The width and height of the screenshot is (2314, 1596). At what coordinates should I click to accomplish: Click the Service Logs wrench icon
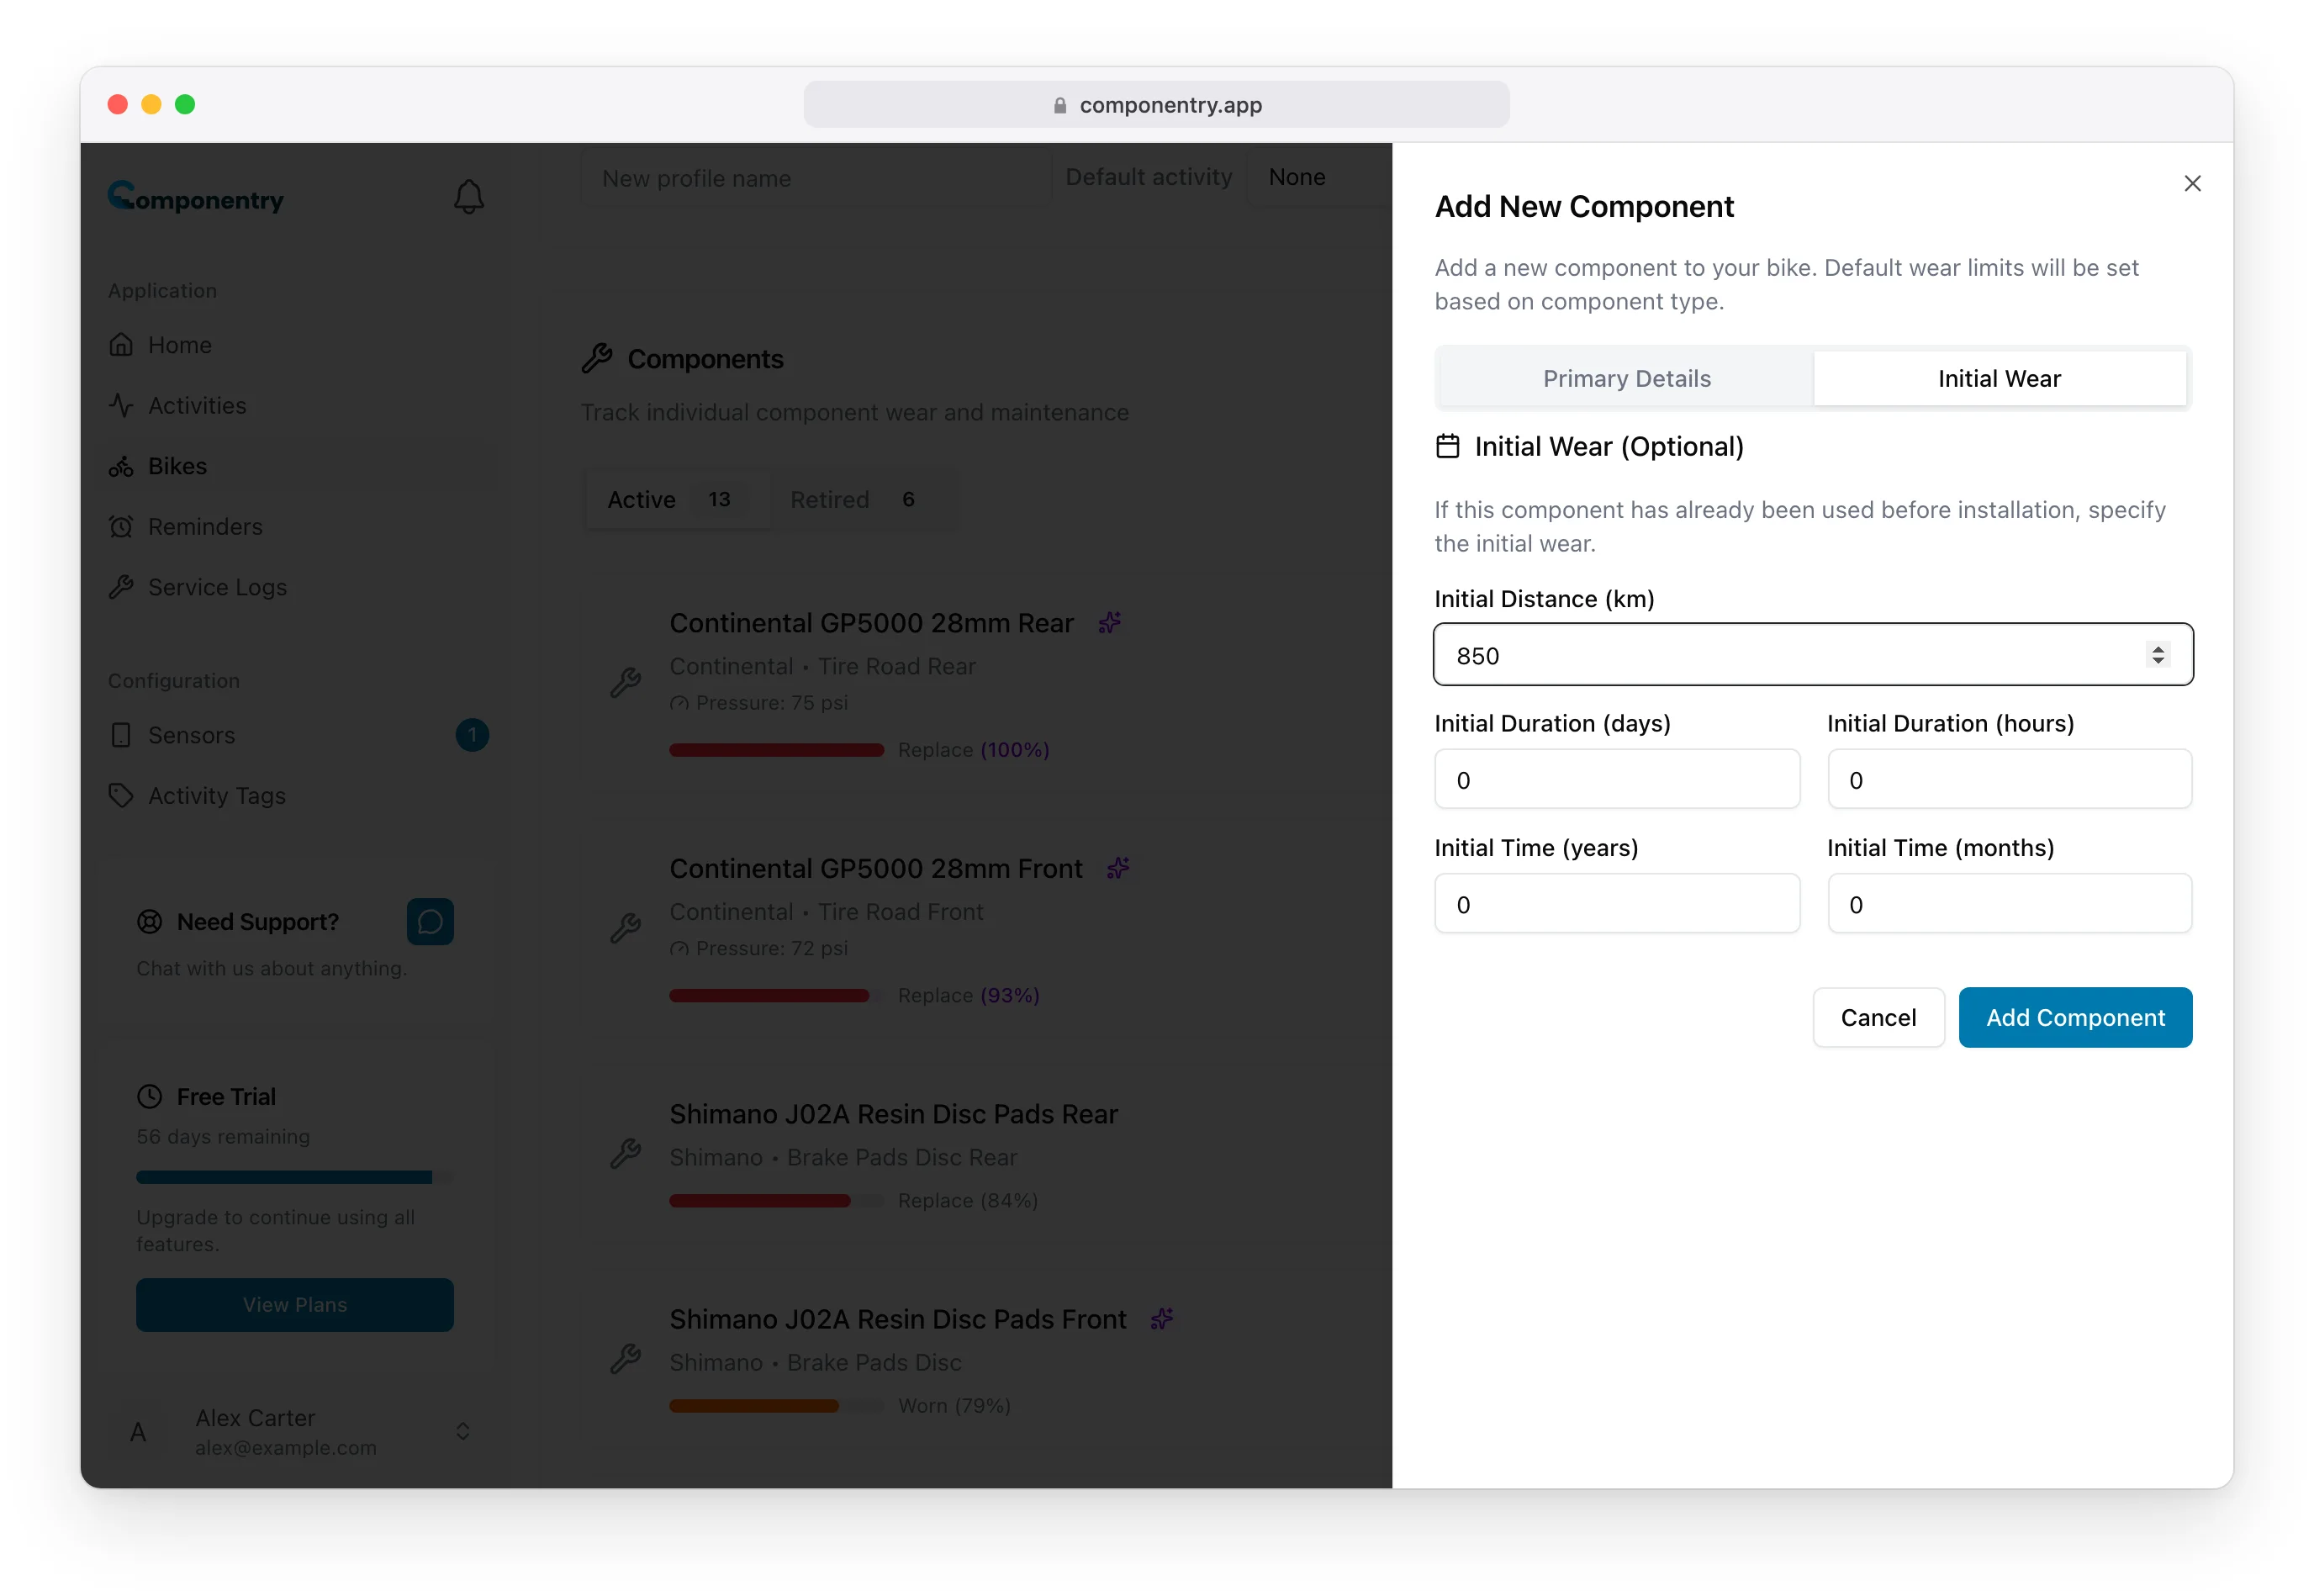click(121, 587)
